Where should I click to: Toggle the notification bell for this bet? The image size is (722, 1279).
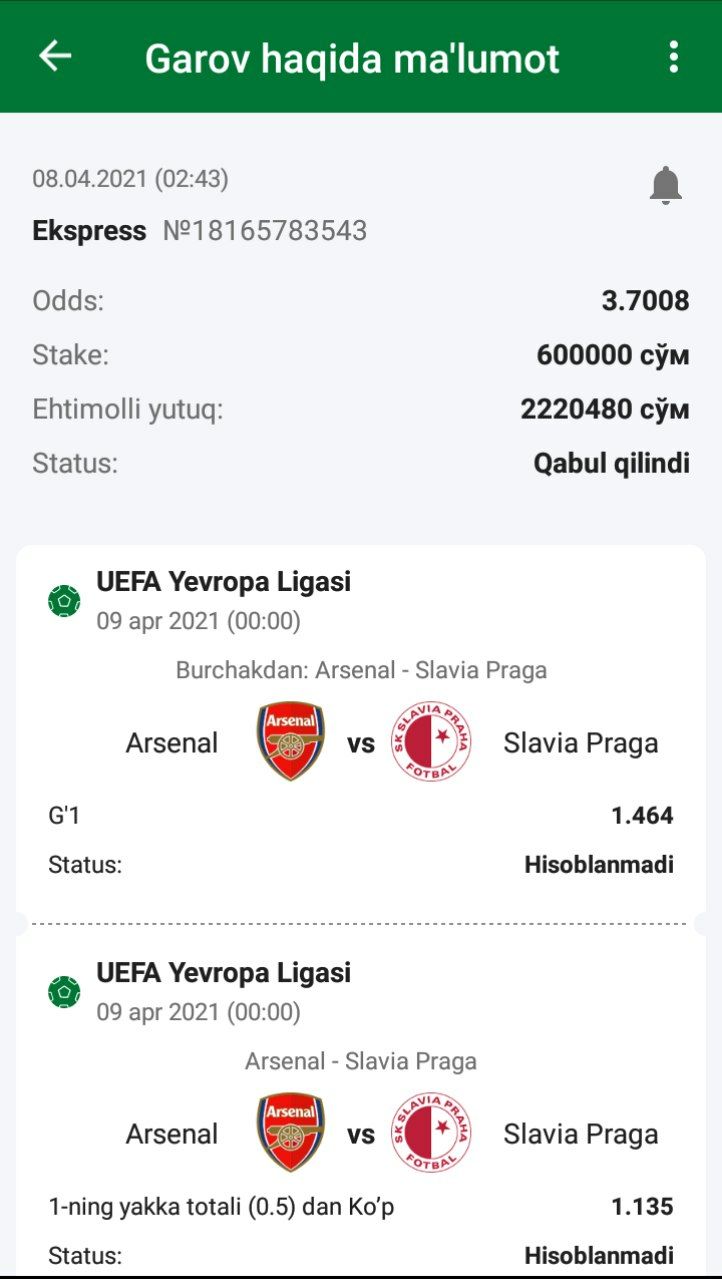(665, 186)
